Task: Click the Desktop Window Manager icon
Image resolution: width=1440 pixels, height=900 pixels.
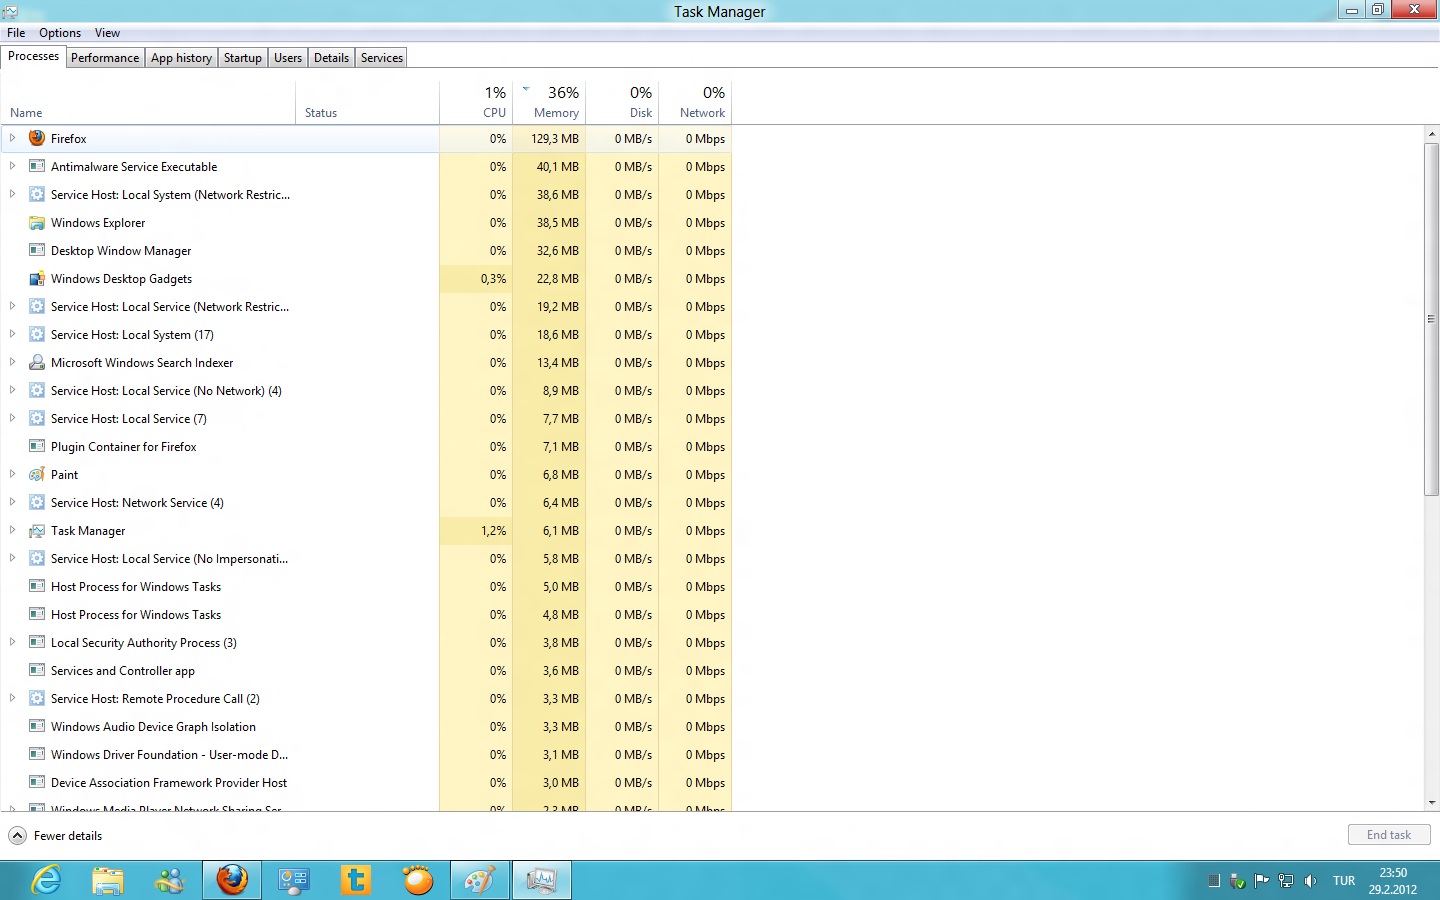Action: tap(37, 250)
